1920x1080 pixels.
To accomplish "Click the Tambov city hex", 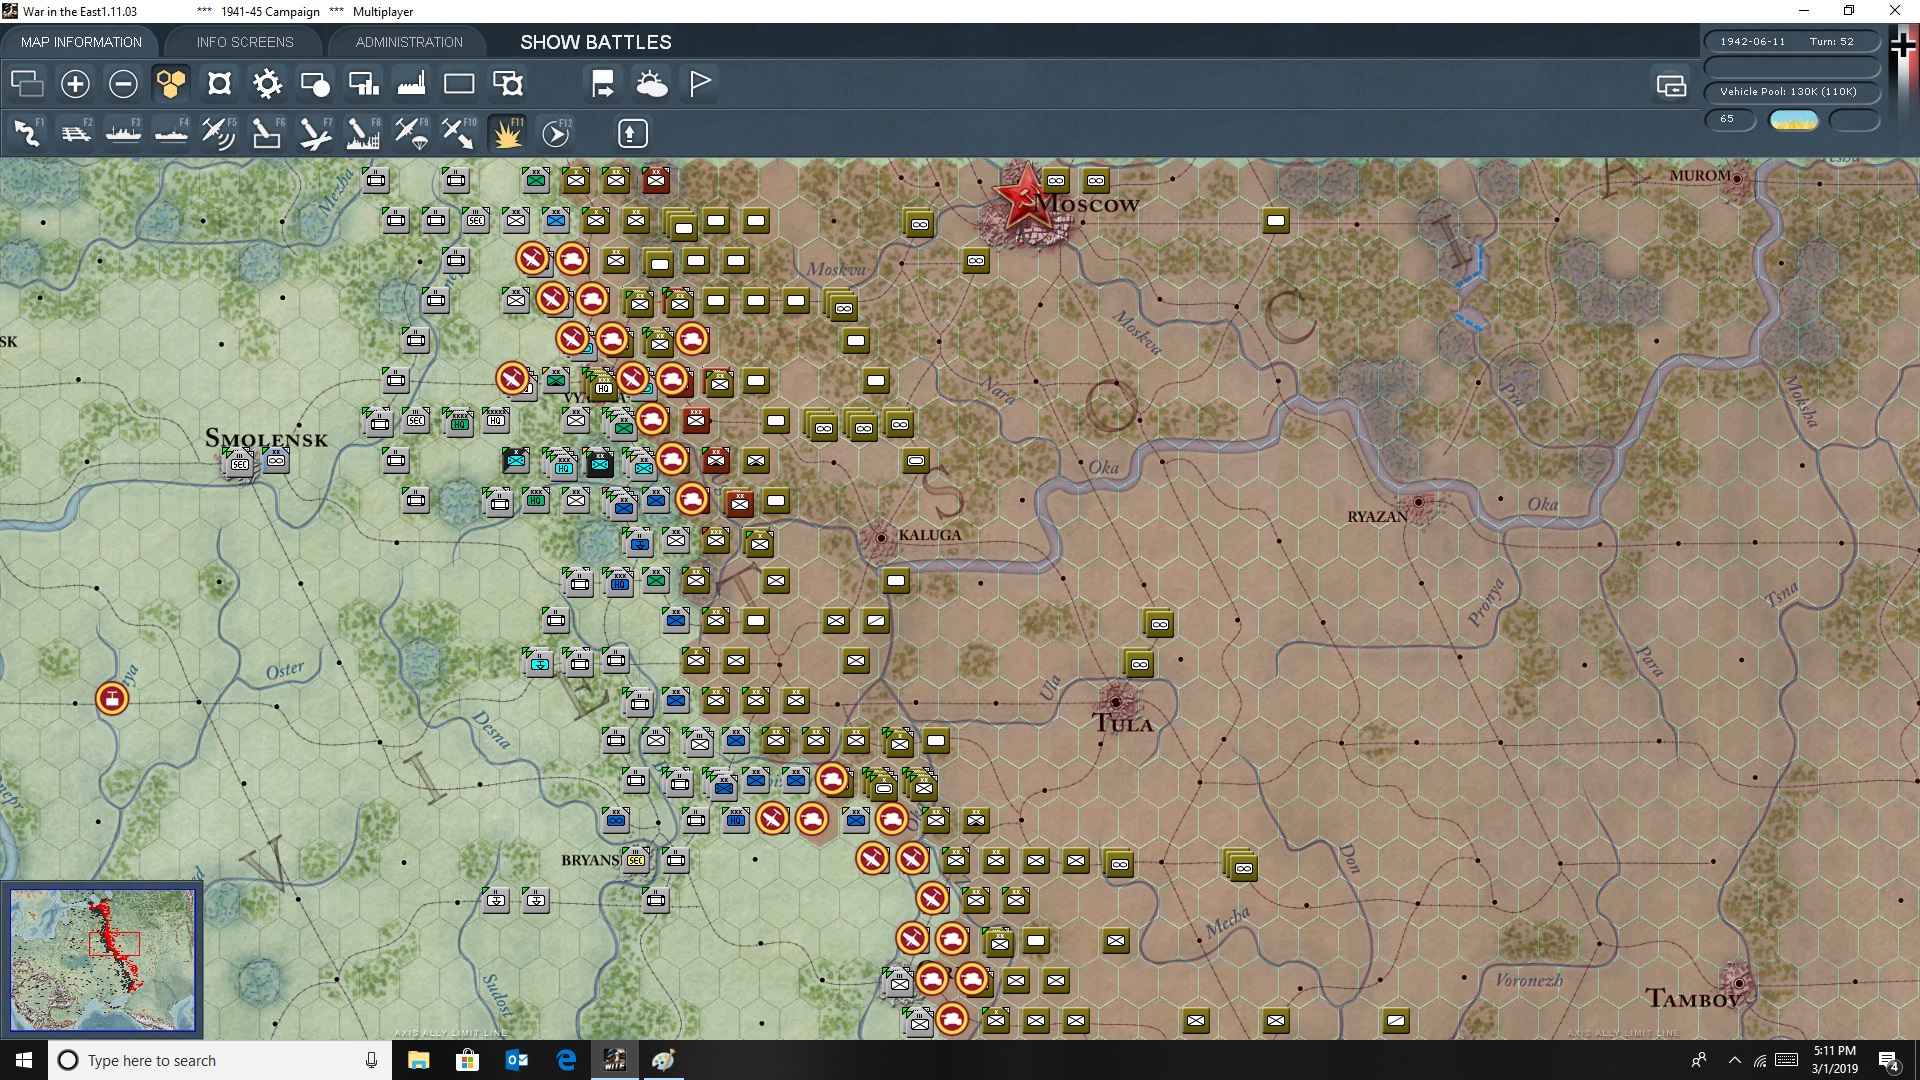I will (x=1739, y=983).
